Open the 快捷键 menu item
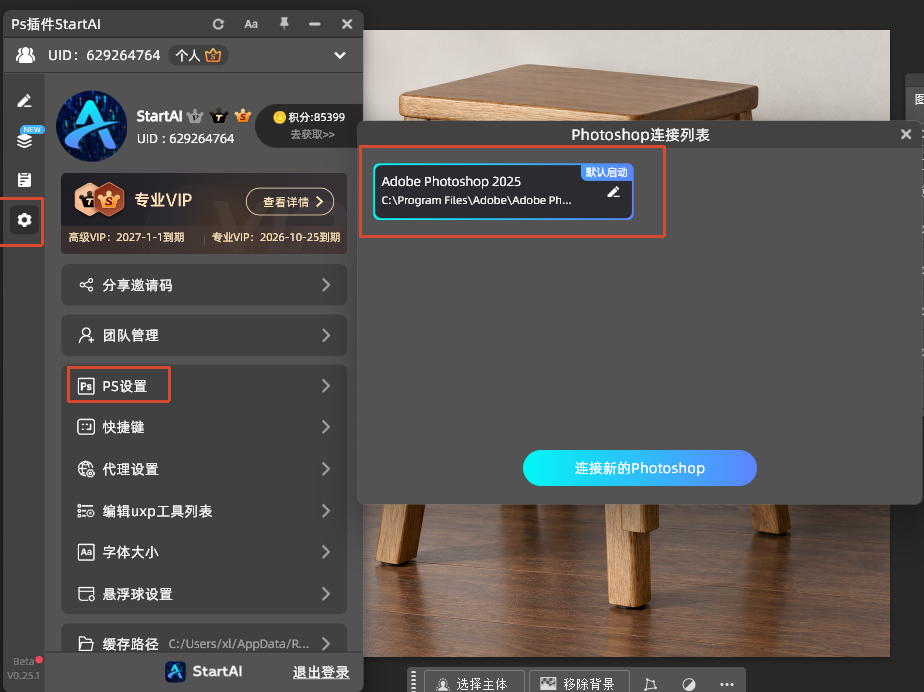 [204, 427]
